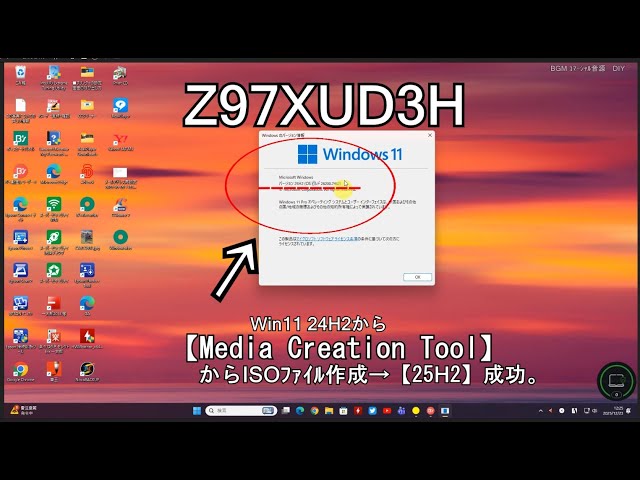Open the blue question mark book shortcut
Screen dimensions: 640x480
(x=53, y=142)
